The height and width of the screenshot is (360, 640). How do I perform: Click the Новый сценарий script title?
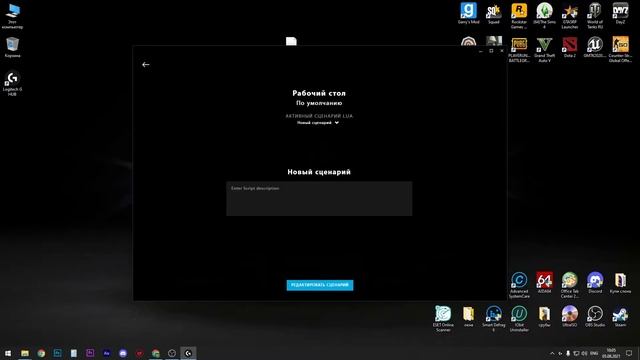[x=319, y=172]
